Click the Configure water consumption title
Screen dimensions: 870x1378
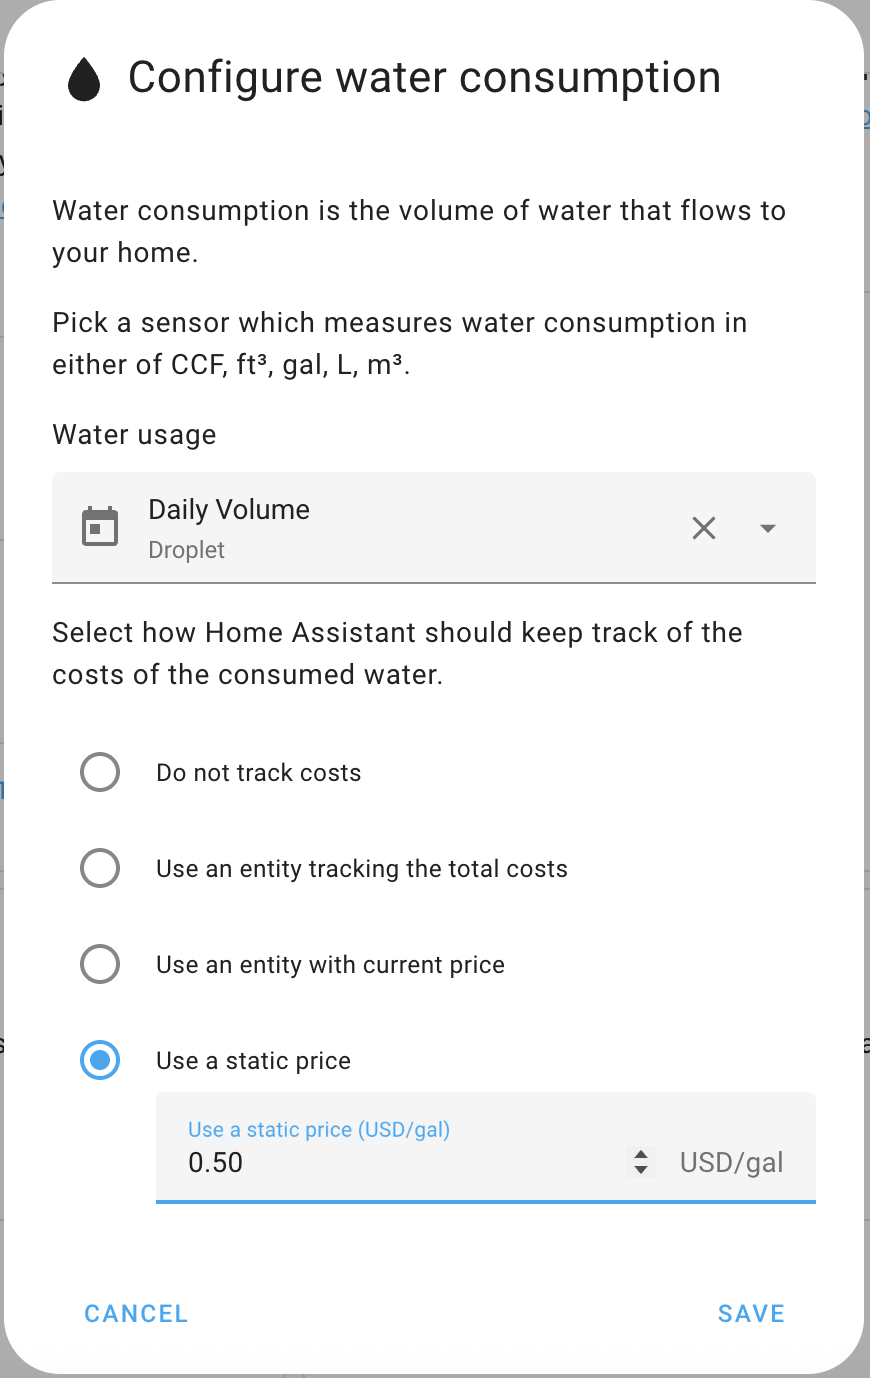(x=424, y=78)
